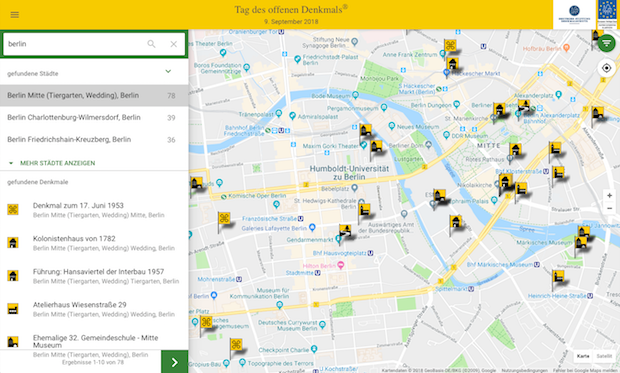Click flag marker at Gendarmenmarkt
The height and width of the screenshot is (373, 620).
coord(345,231)
